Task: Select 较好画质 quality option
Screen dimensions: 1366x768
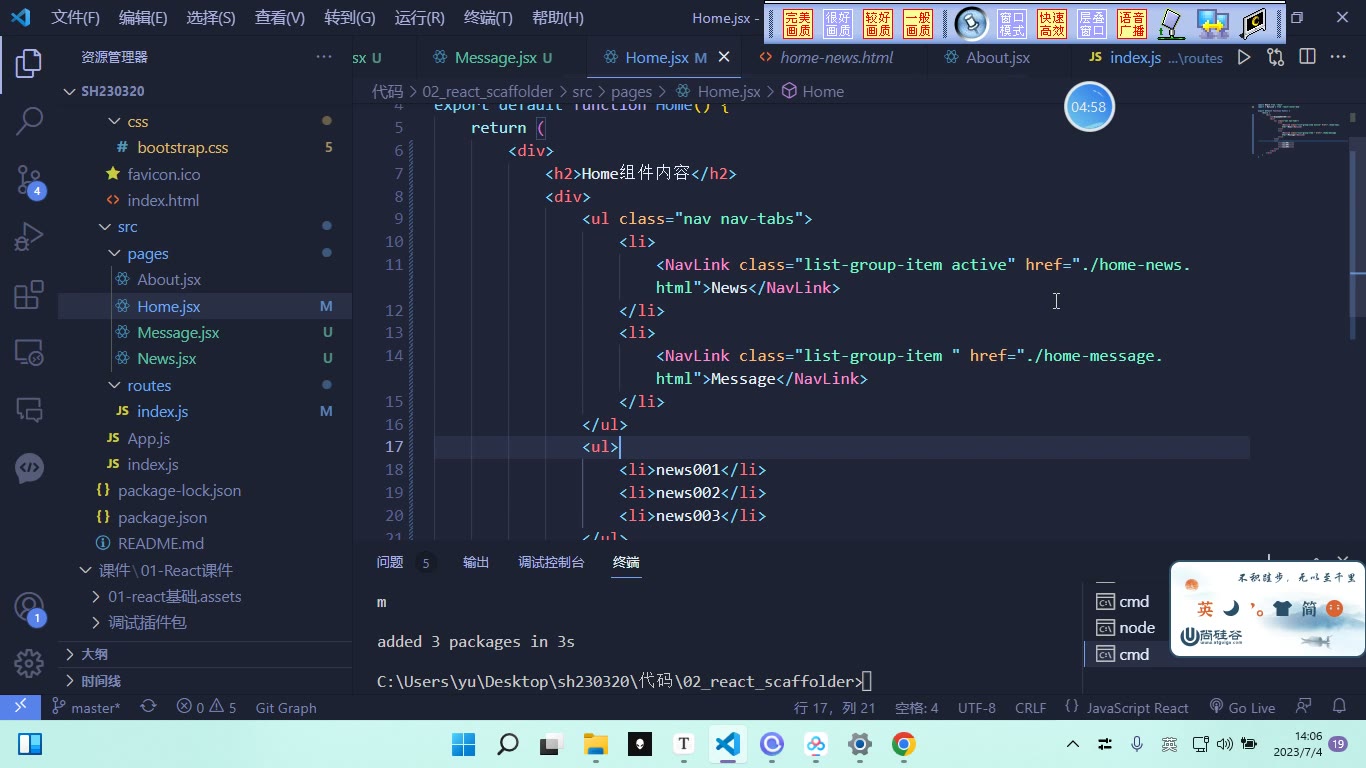Action: pyautogui.click(x=878, y=24)
